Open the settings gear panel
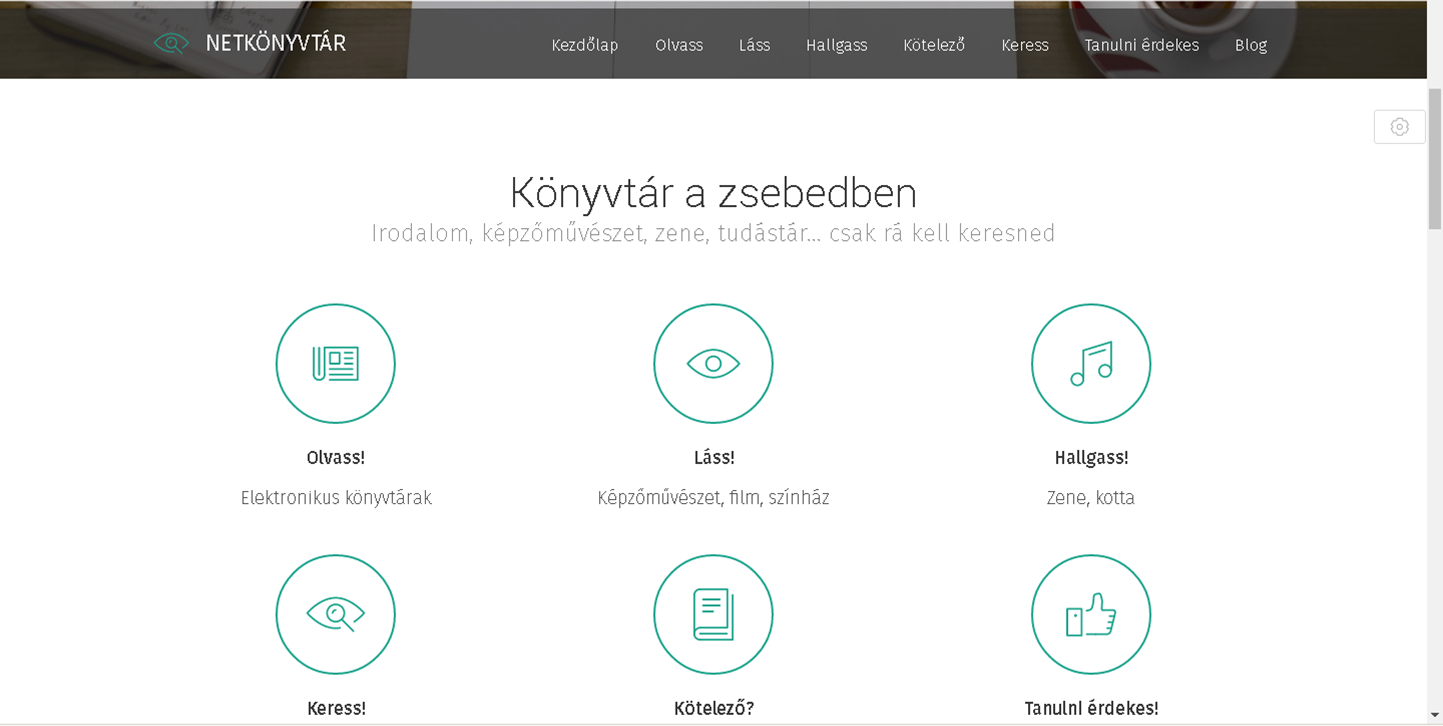The width and height of the screenshot is (1443, 726). [1399, 127]
